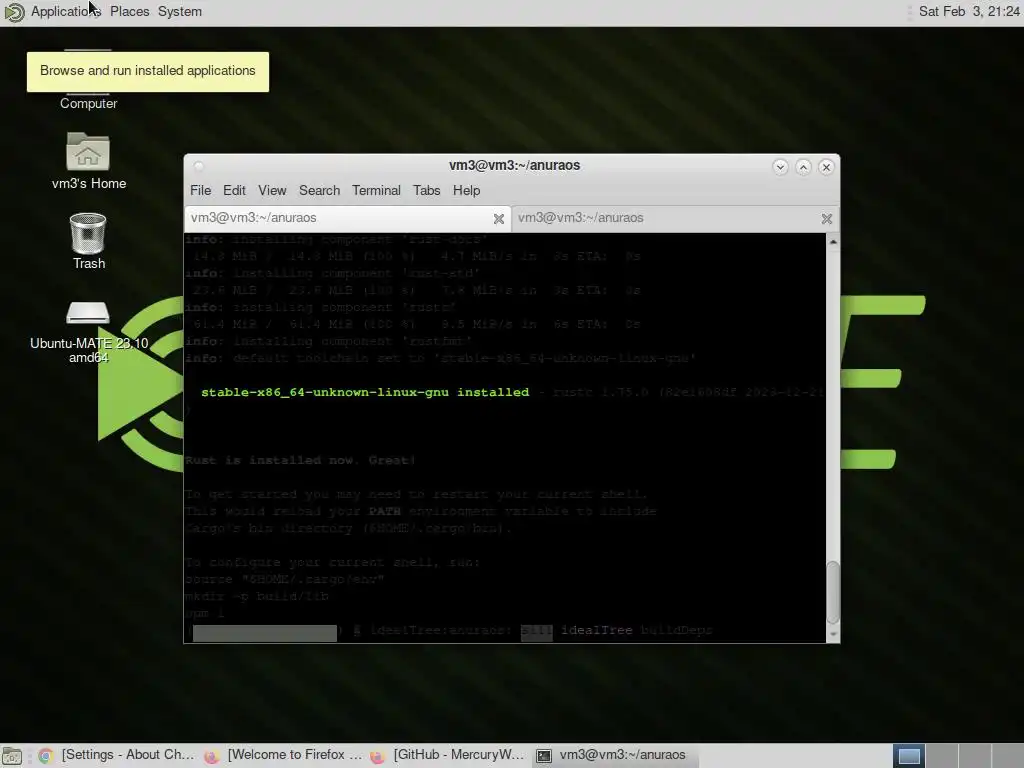The image size is (1024, 768).
Task: Open the terminal Search menu
Action: pyautogui.click(x=319, y=190)
